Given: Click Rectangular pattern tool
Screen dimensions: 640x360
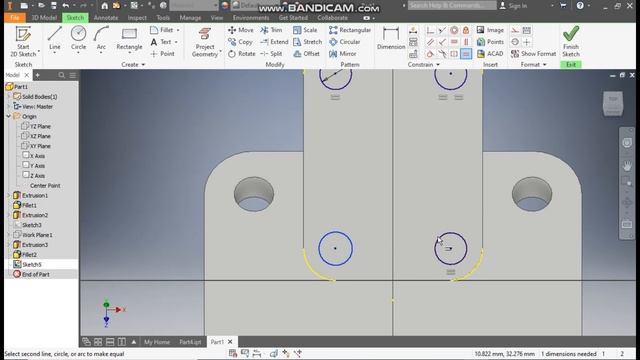Looking at the screenshot, I should (x=350, y=30).
